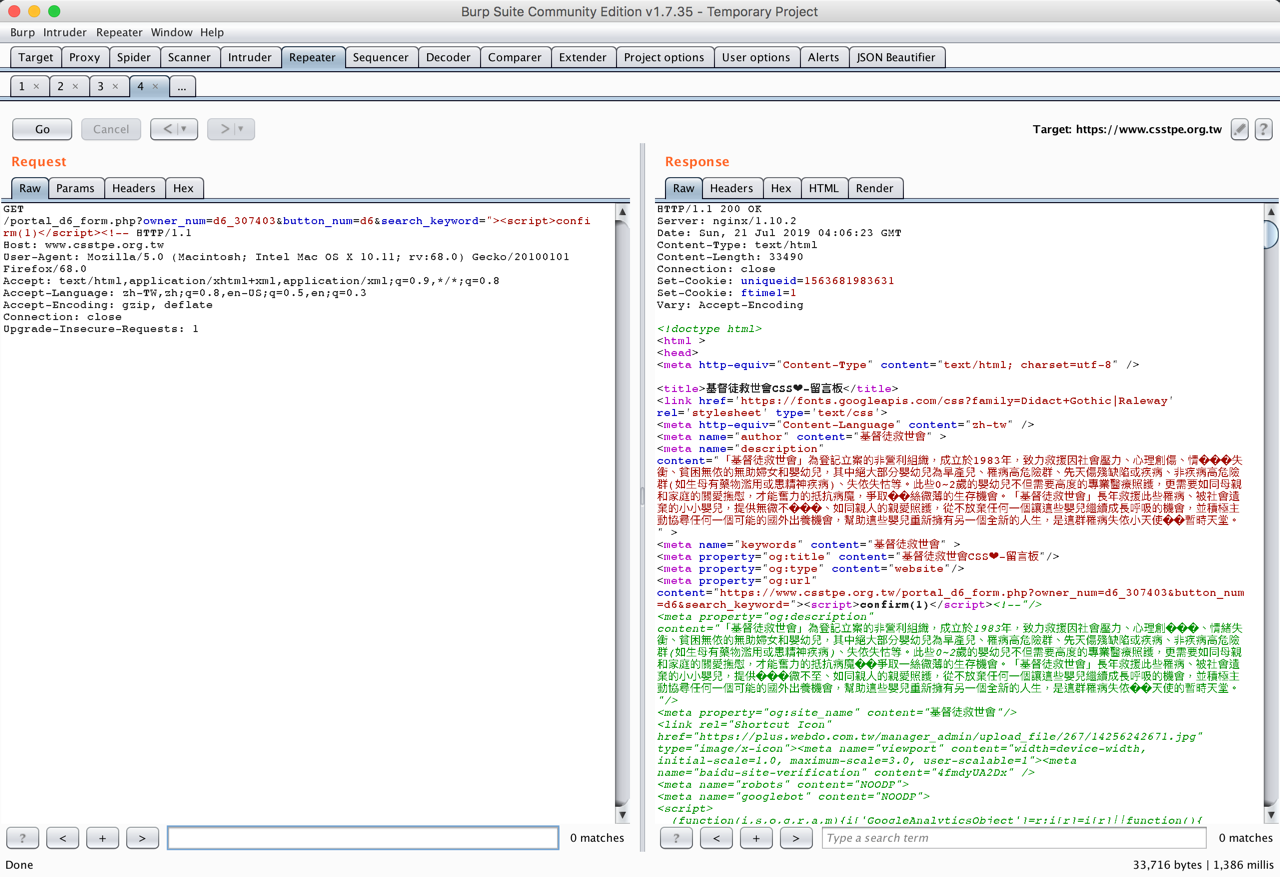Open the Comparer tab

[x=515, y=57]
